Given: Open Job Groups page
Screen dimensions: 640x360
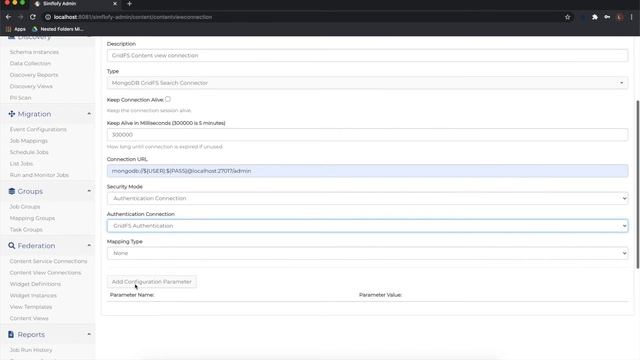Looking at the screenshot, I should click(25, 207).
